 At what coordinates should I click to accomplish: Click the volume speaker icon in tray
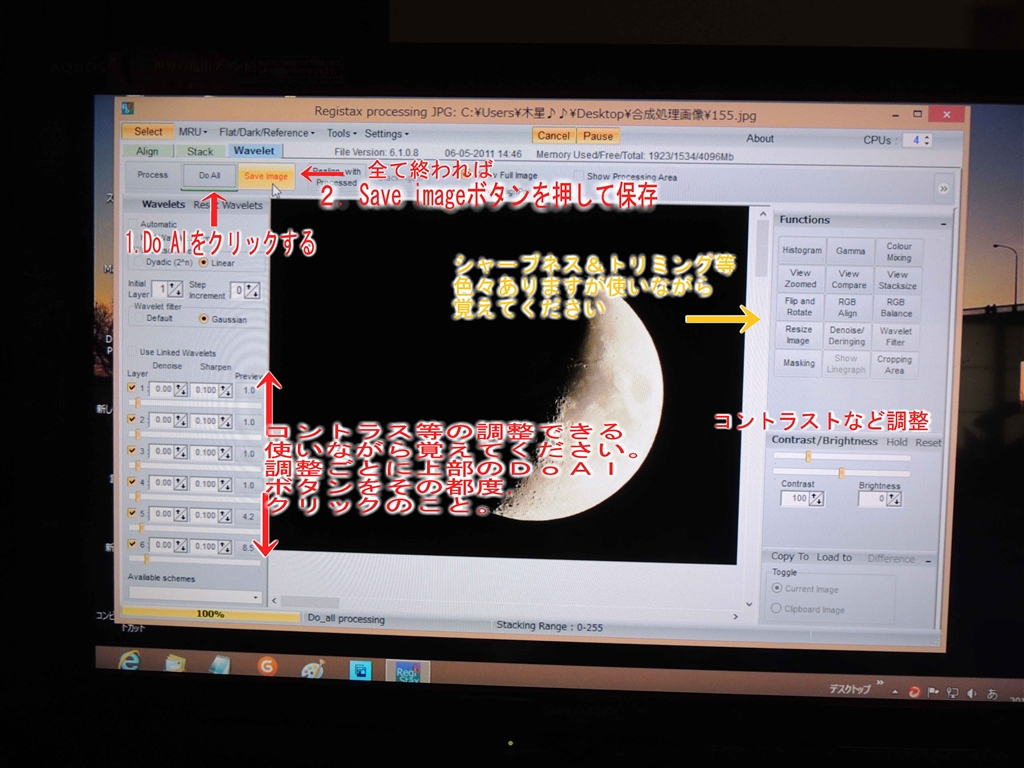click(971, 693)
